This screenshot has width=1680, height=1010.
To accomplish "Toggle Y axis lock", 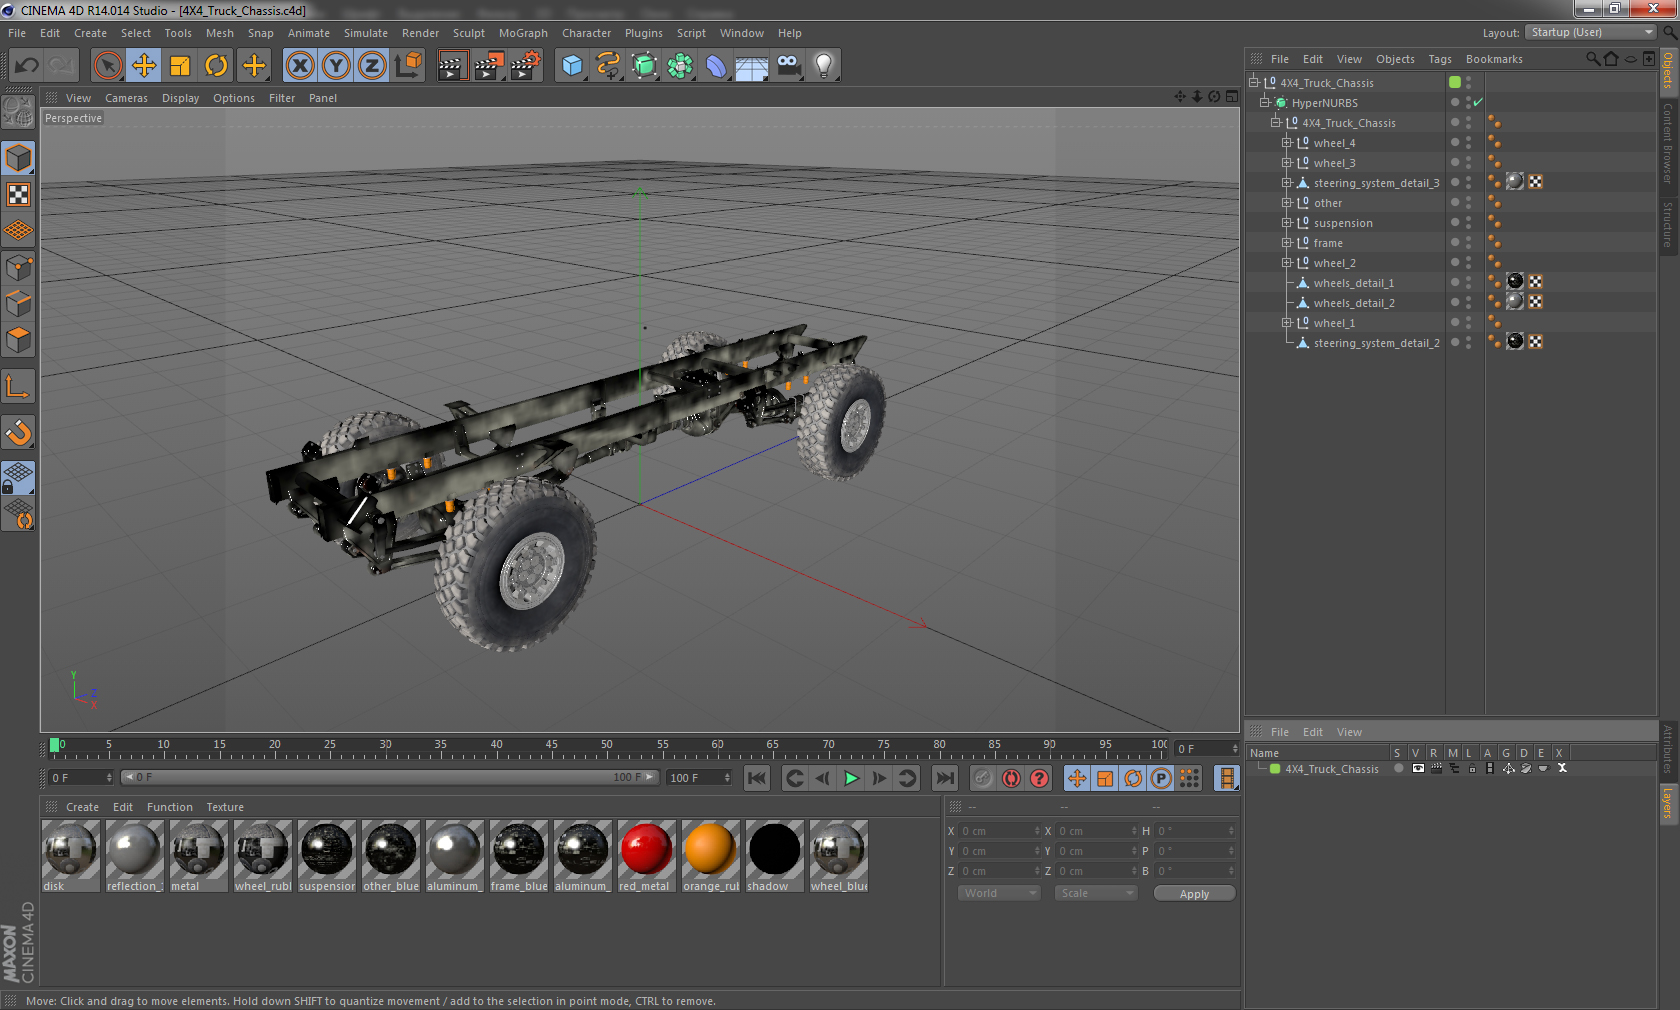I will tap(336, 66).
